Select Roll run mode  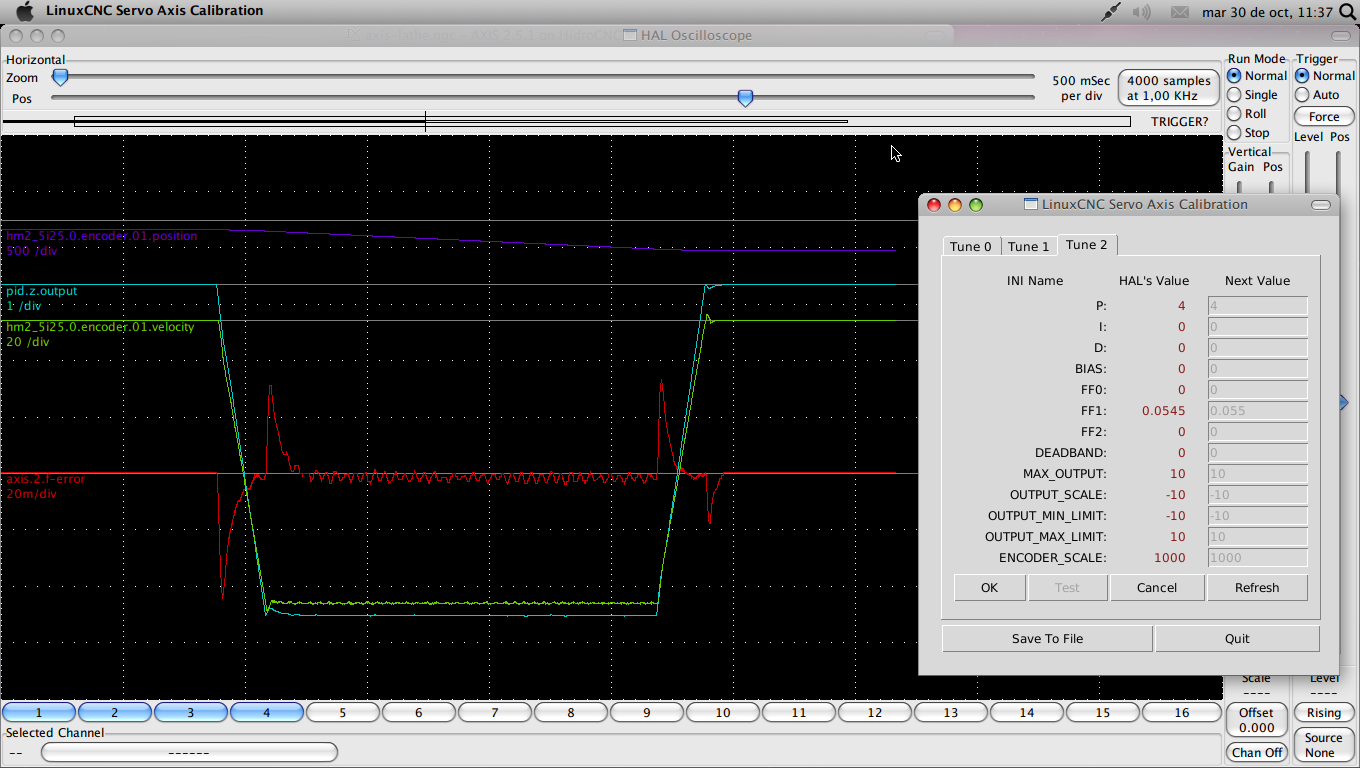(x=1247, y=114)
